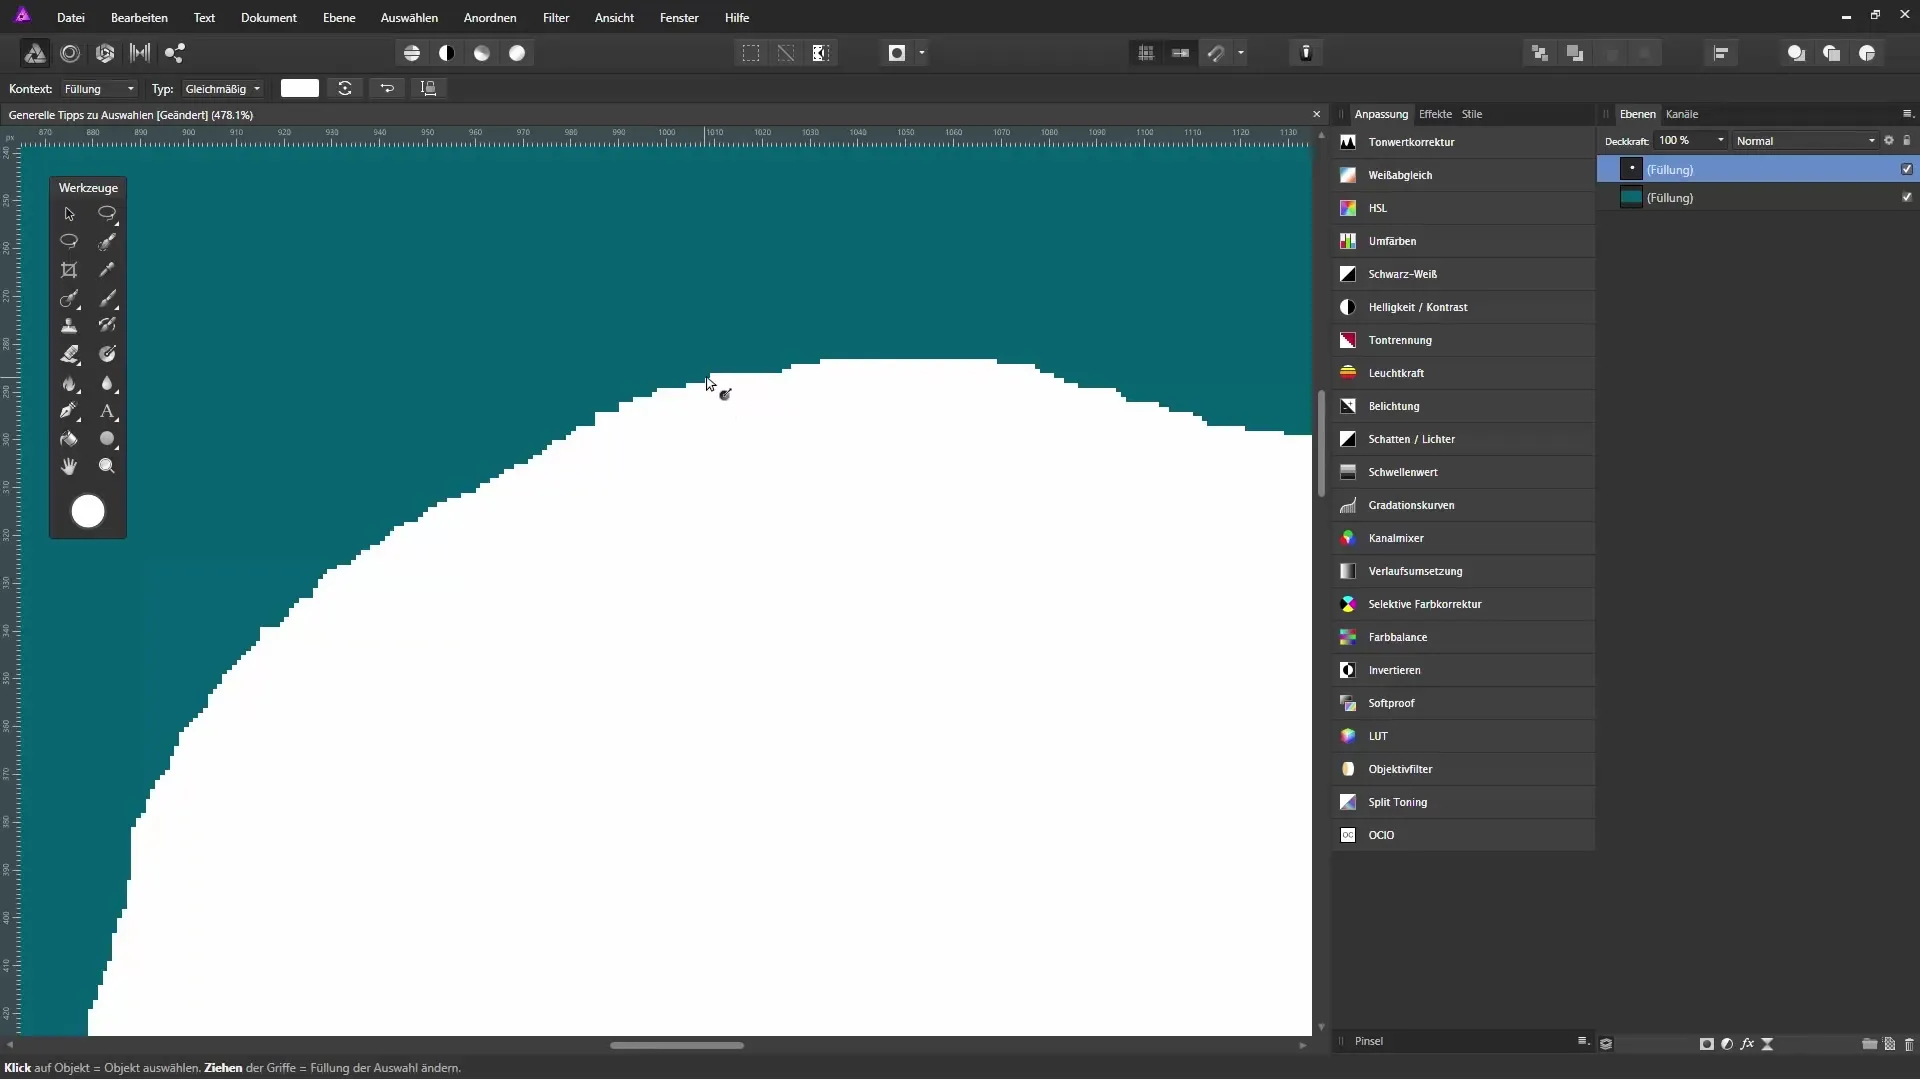
Task: Add a Selektive Farbkorrektur adjustment
Action: (x=1463, y=604)
